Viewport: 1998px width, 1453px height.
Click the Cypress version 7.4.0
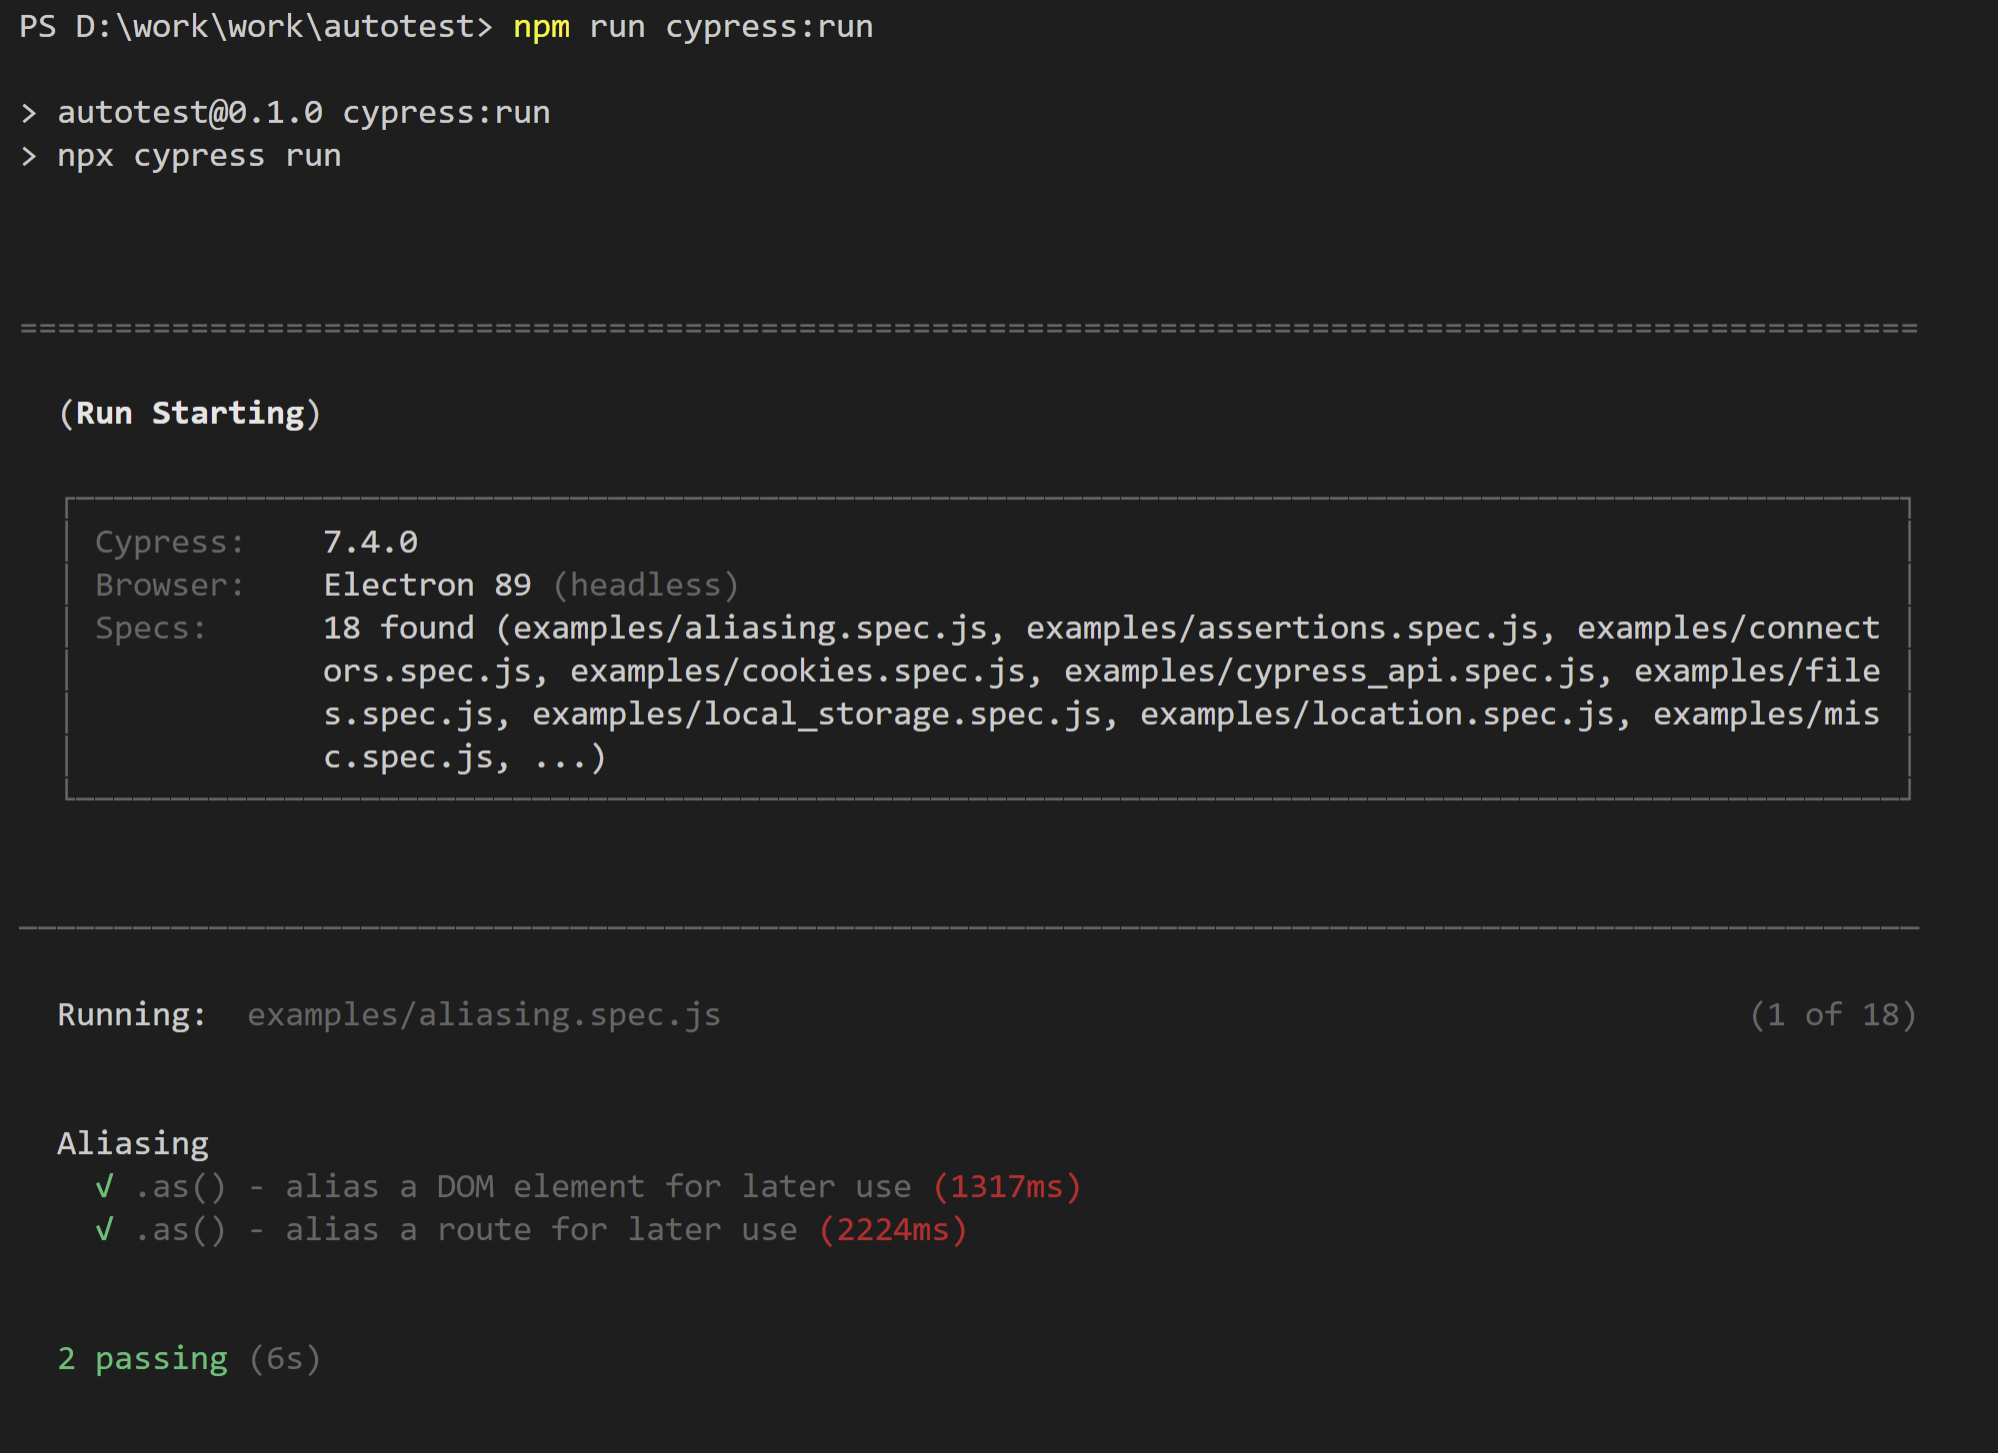370,542
